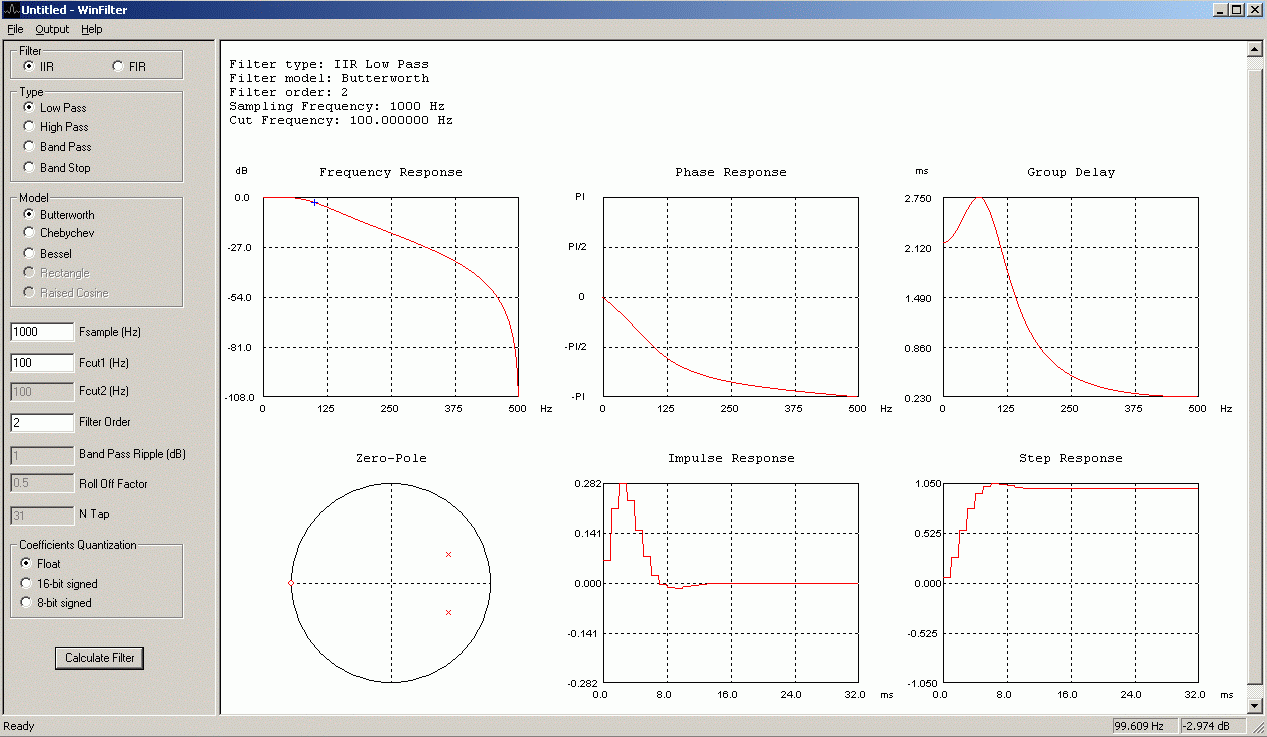Click the lower pole marker in Zero-Pole plot

point(448,612)
